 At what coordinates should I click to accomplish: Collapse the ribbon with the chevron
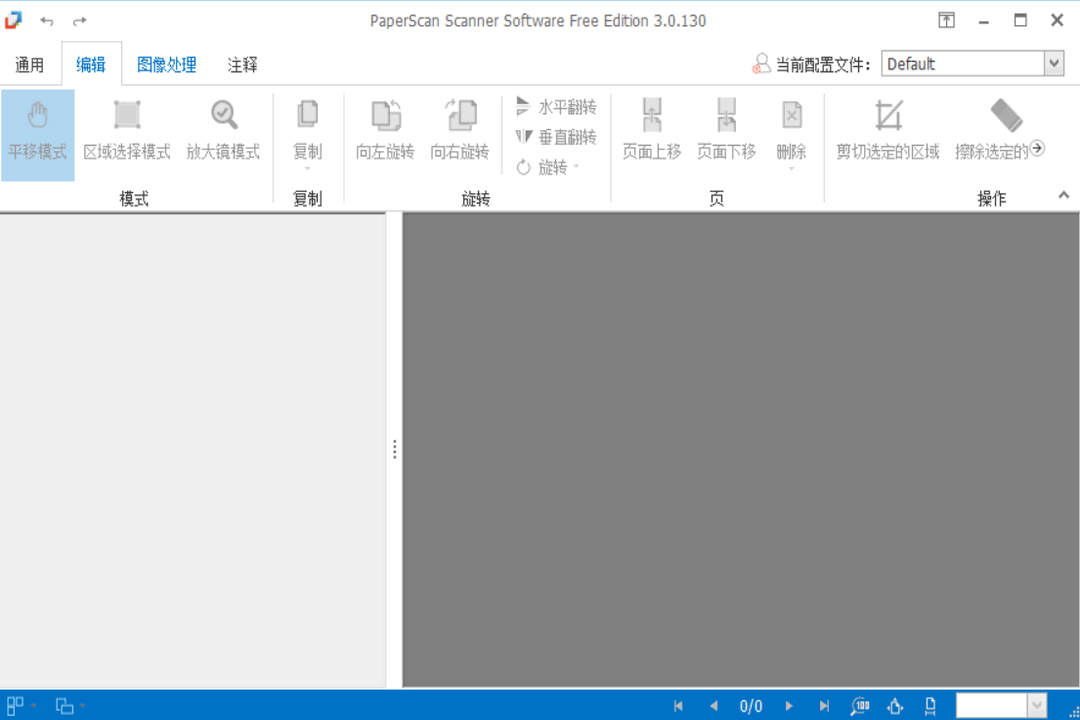(1064, 196)
